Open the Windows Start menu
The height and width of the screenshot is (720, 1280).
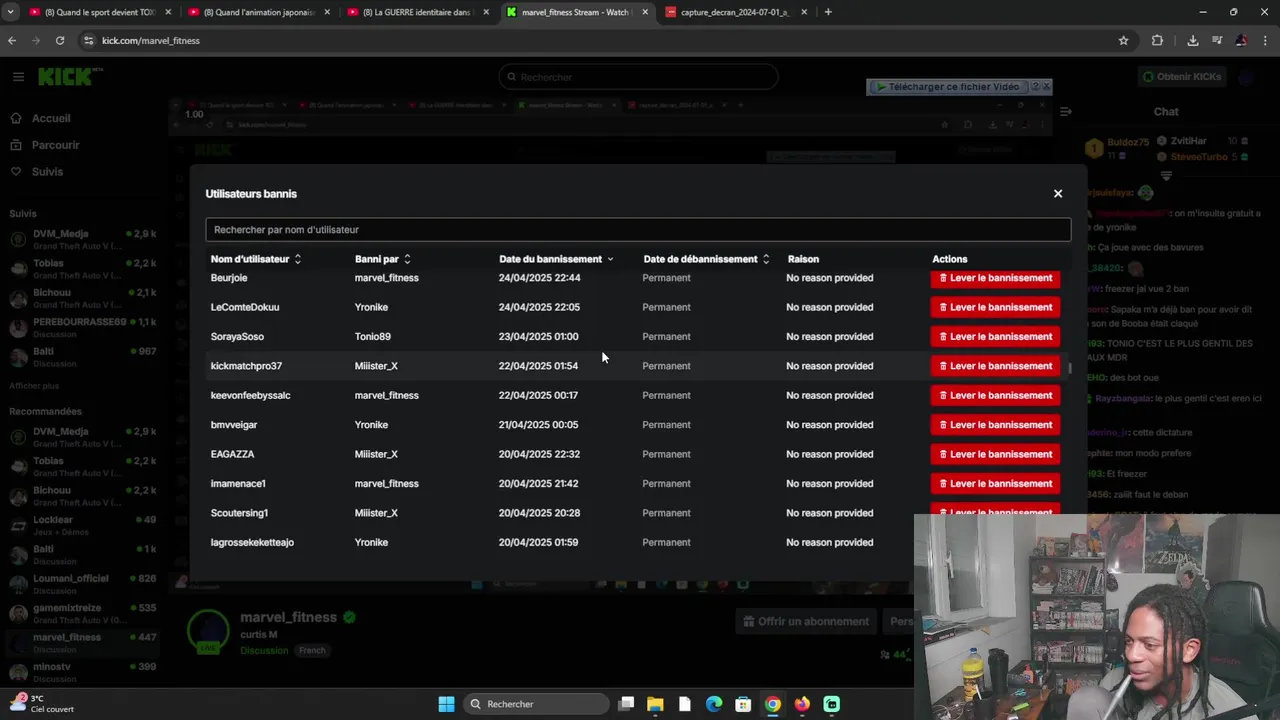446,704
